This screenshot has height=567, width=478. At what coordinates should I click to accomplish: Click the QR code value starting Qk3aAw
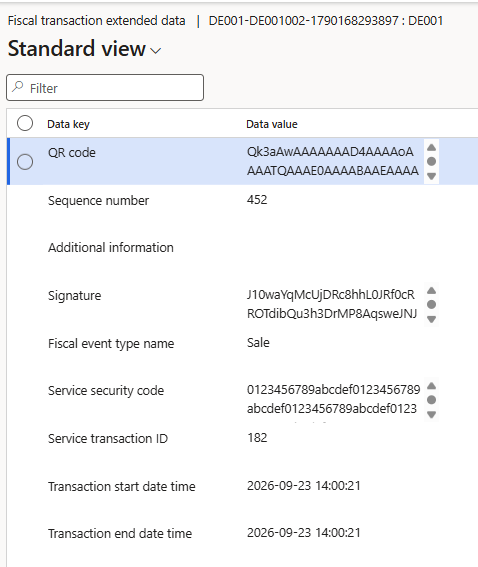coord(333,161)
